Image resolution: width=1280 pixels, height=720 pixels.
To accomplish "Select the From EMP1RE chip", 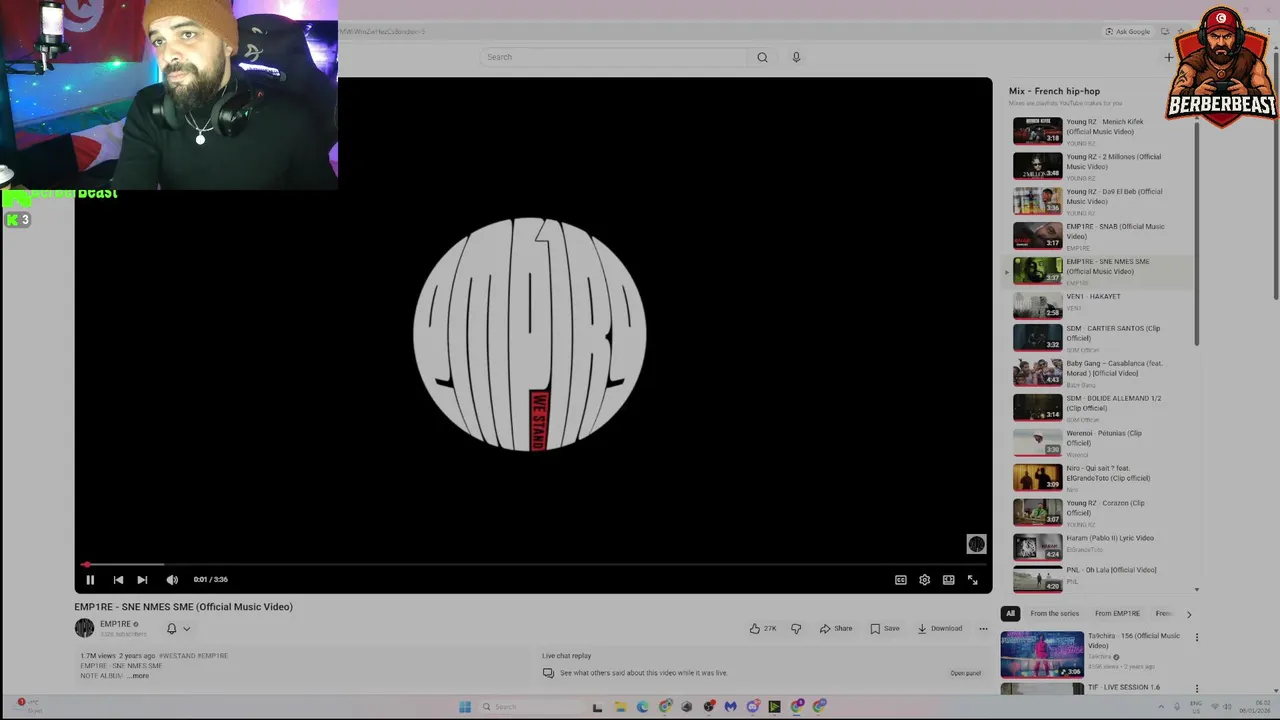I will (1117, 613).
